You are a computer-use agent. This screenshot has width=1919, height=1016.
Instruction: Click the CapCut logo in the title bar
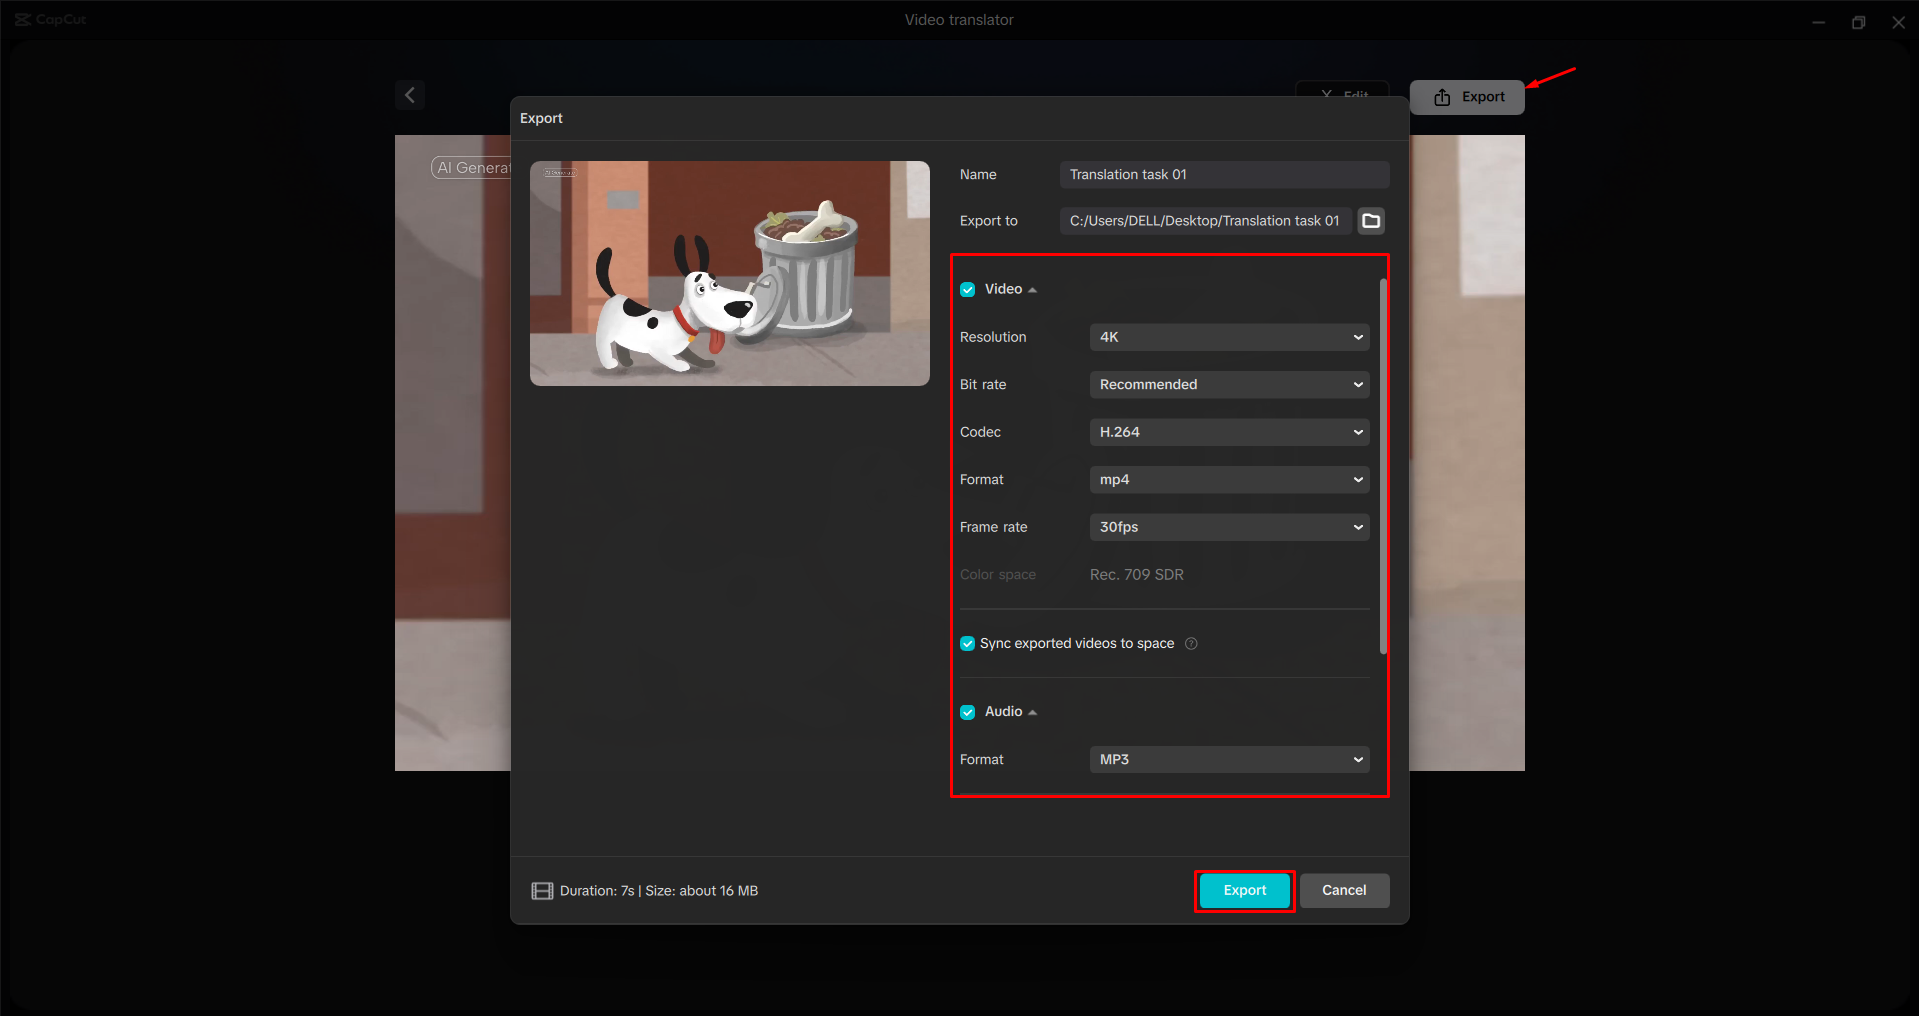[24, 19]
